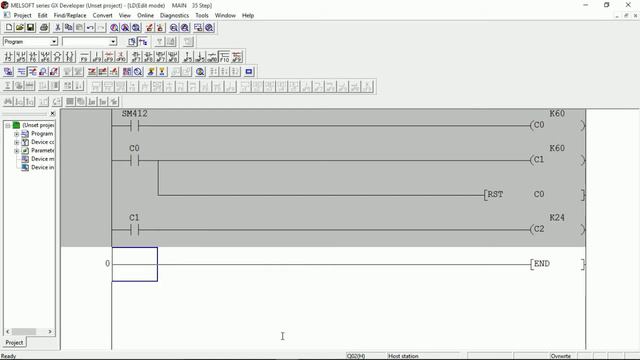Open the Online menu
This screenshot has width=640, height=360.
(x=145, y=16)
